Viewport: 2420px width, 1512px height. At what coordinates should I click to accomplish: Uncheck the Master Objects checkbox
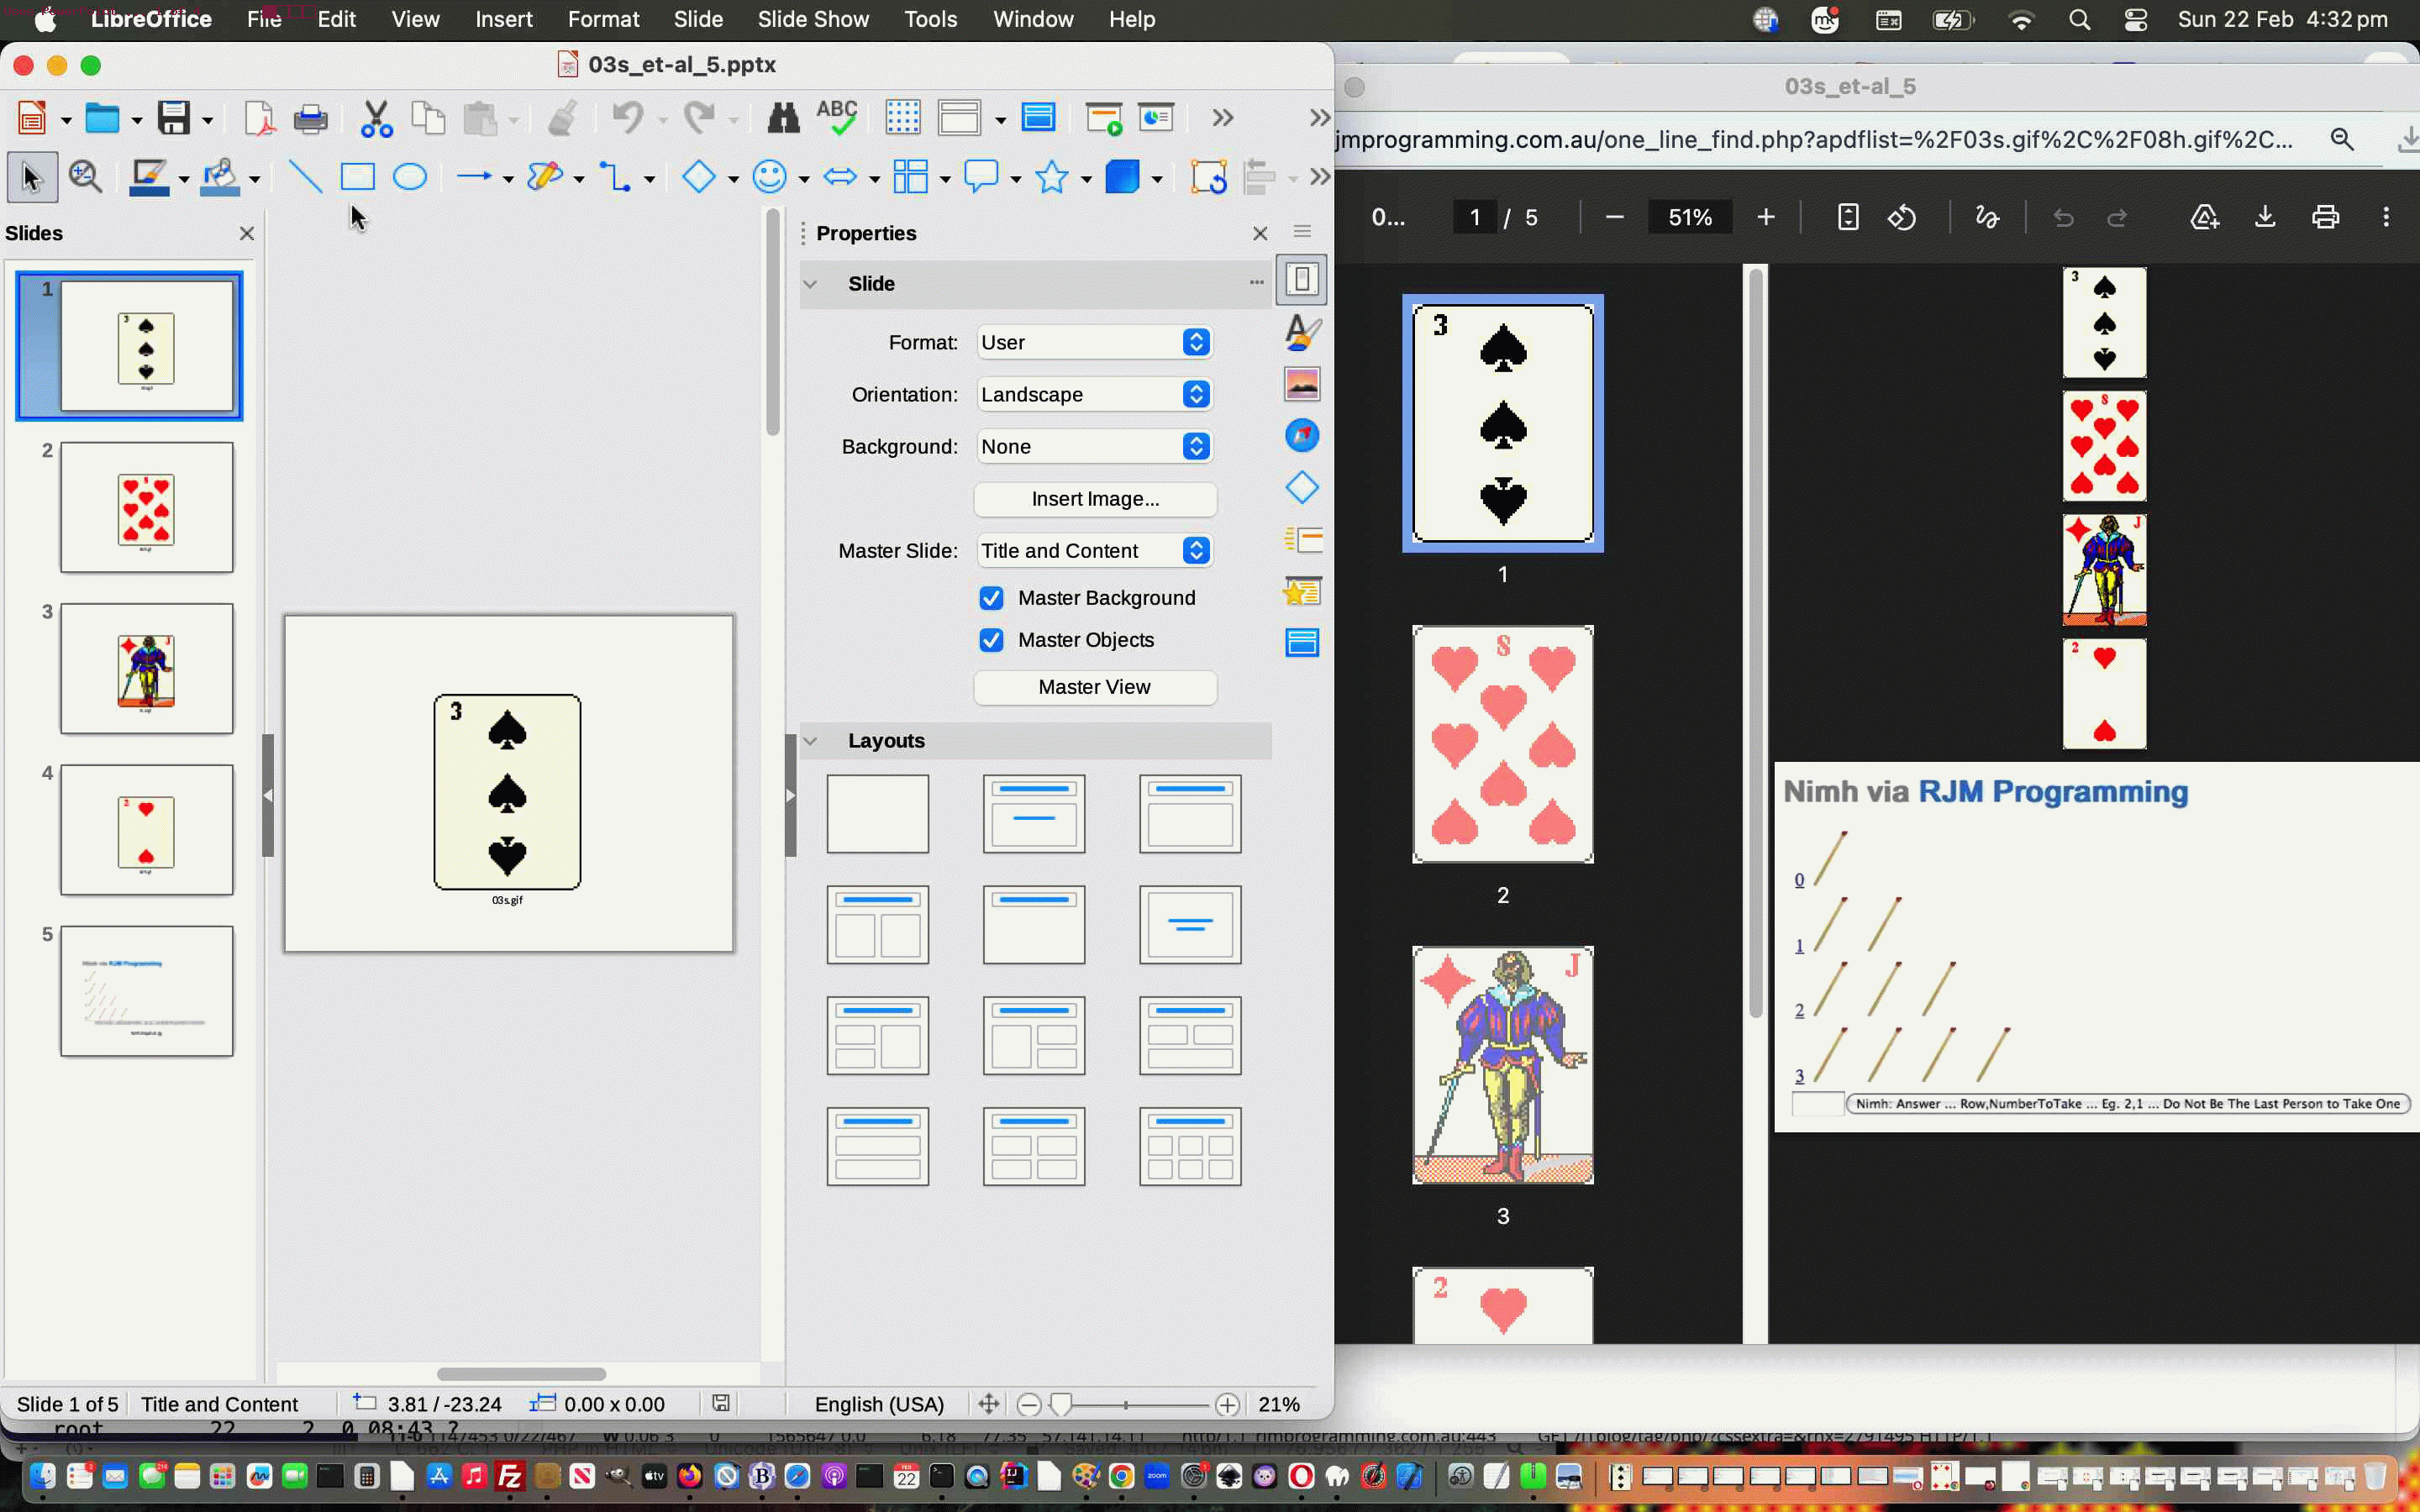tap(991, 640)
